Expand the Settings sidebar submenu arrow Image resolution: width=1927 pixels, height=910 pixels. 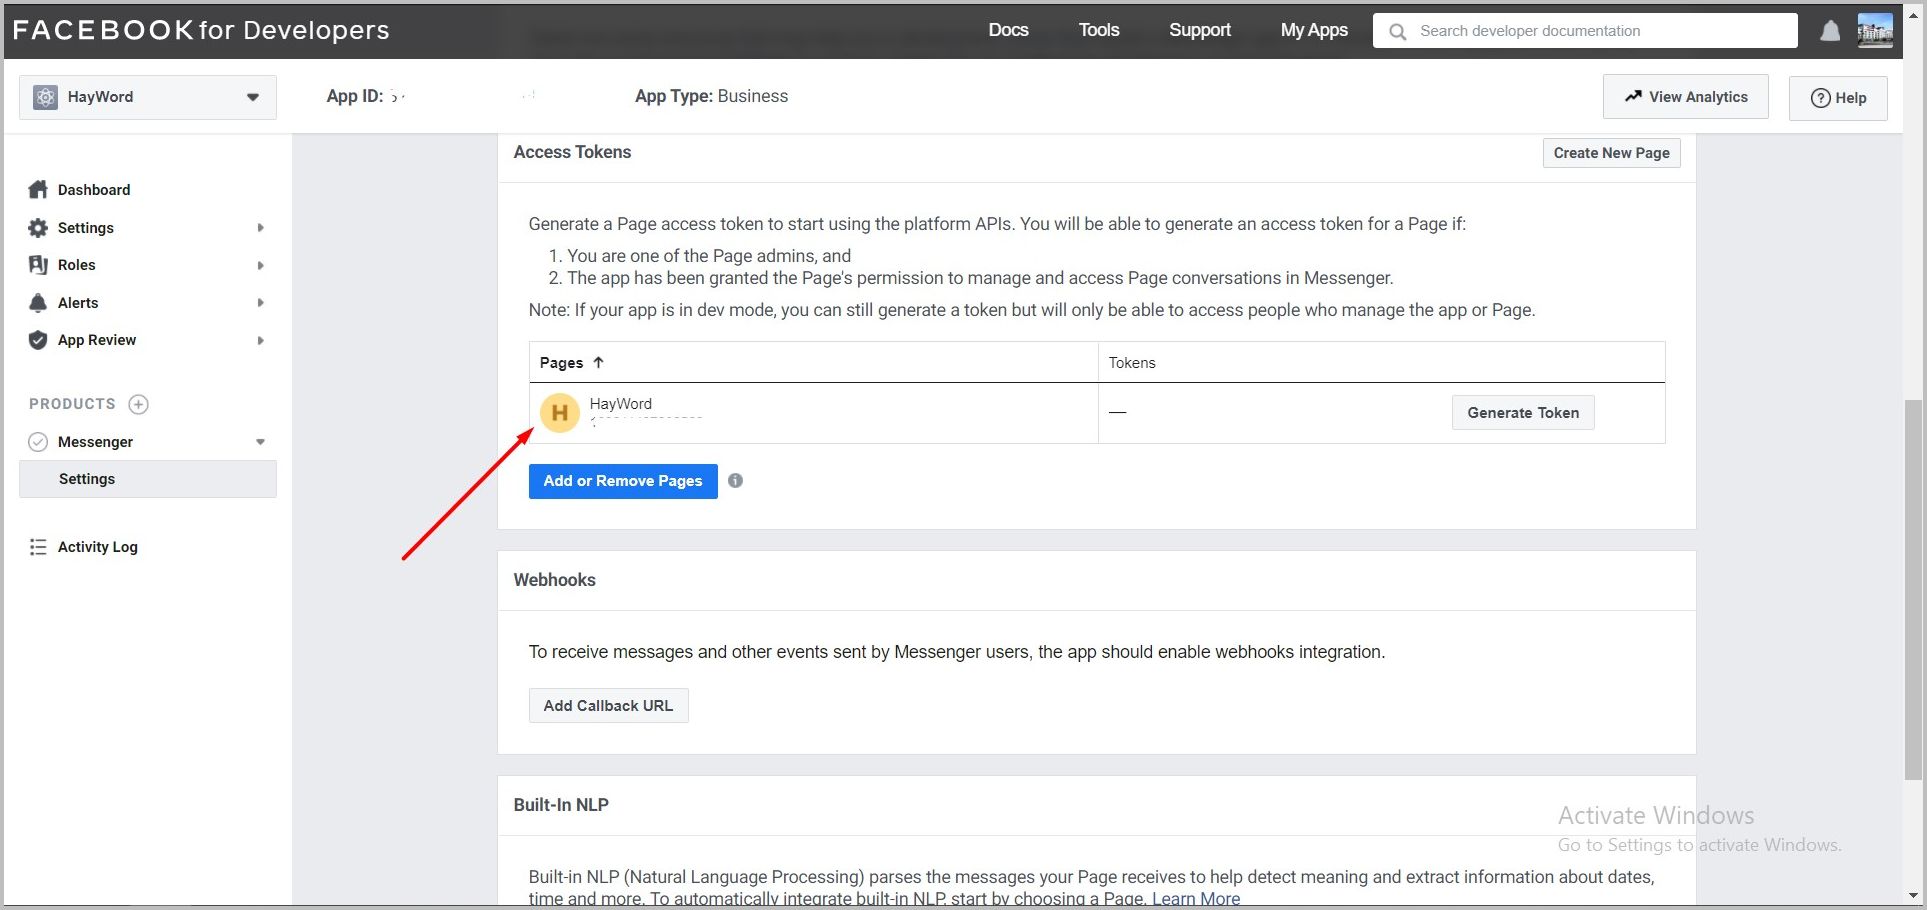(x=260, y=228)
